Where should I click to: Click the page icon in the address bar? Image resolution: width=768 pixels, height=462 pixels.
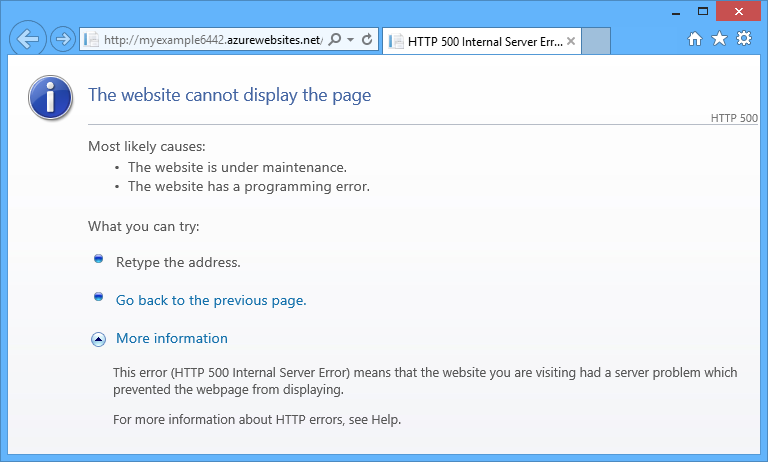(x=92, y=40)
